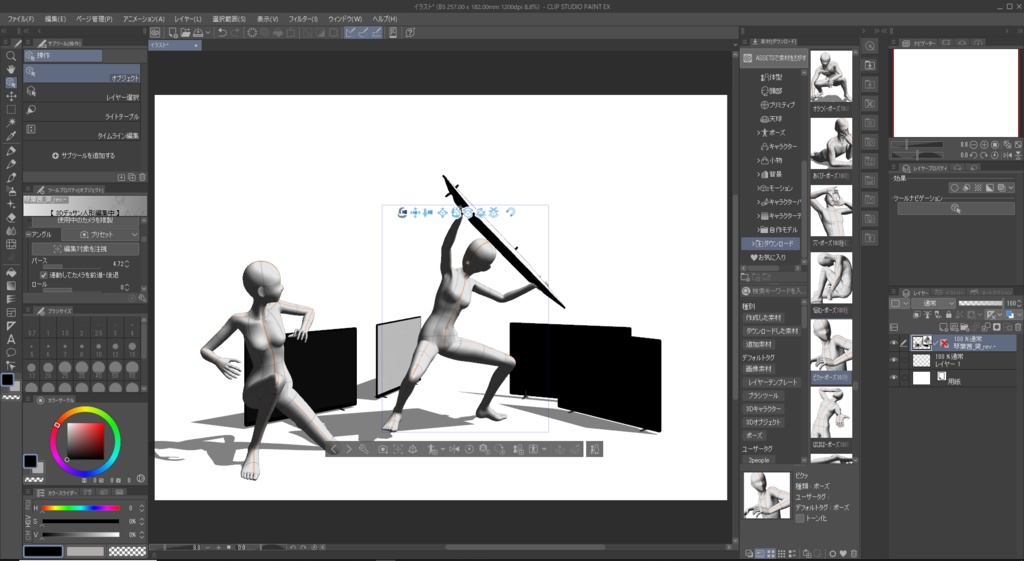Open CLIP STUDIO launcher icon in command bar
This screenshot has width=1024, height=561.
click(x=155, y=32)
